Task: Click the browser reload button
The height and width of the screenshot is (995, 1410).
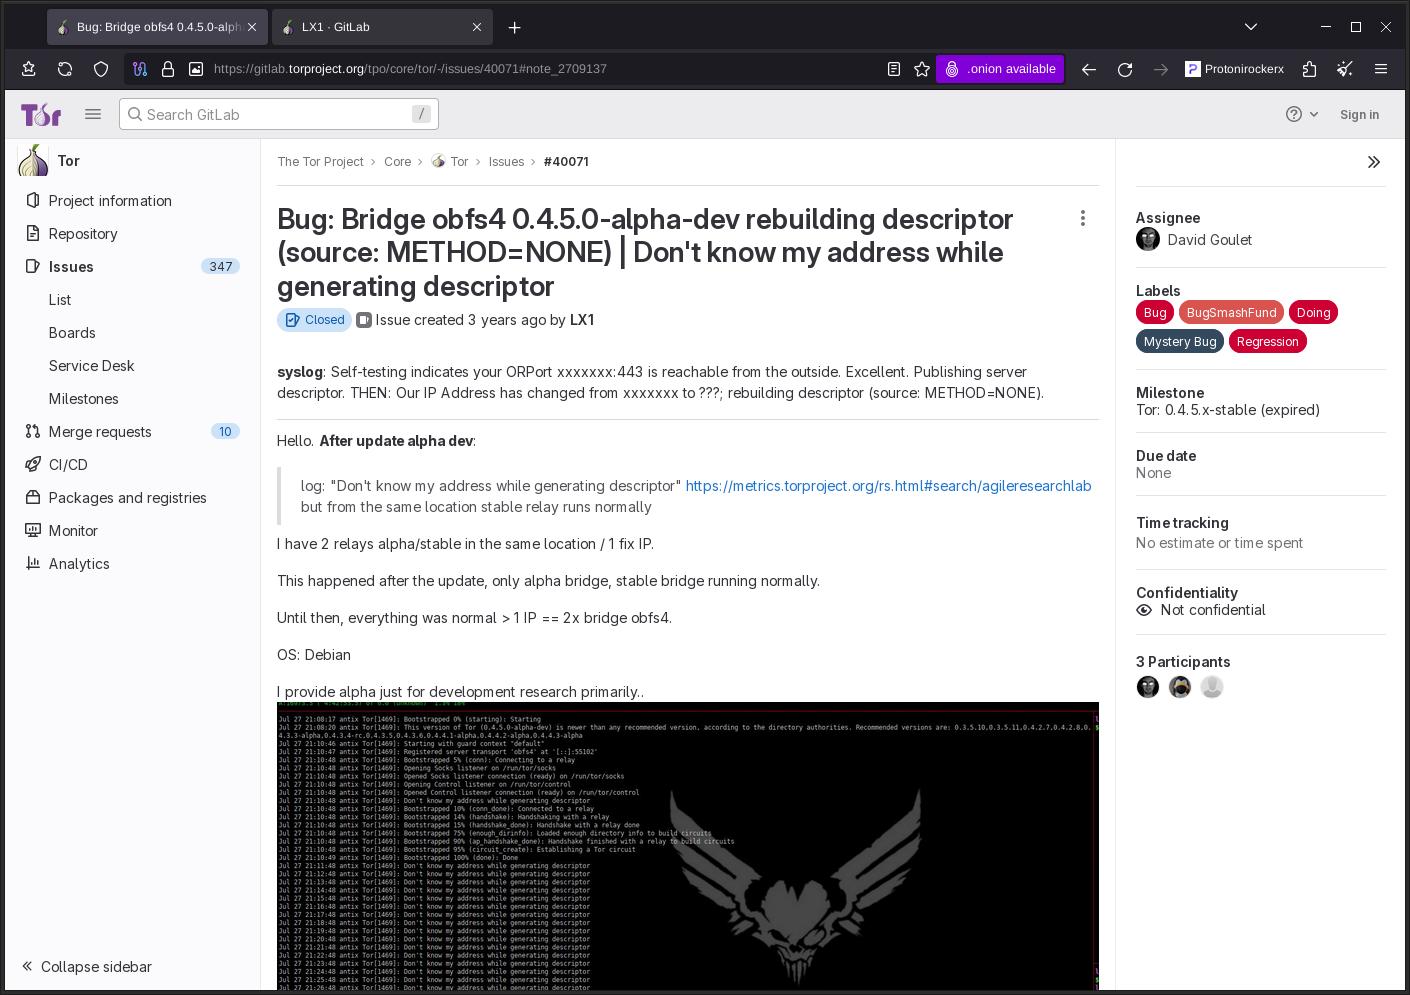Action: tap(1125, 69)
